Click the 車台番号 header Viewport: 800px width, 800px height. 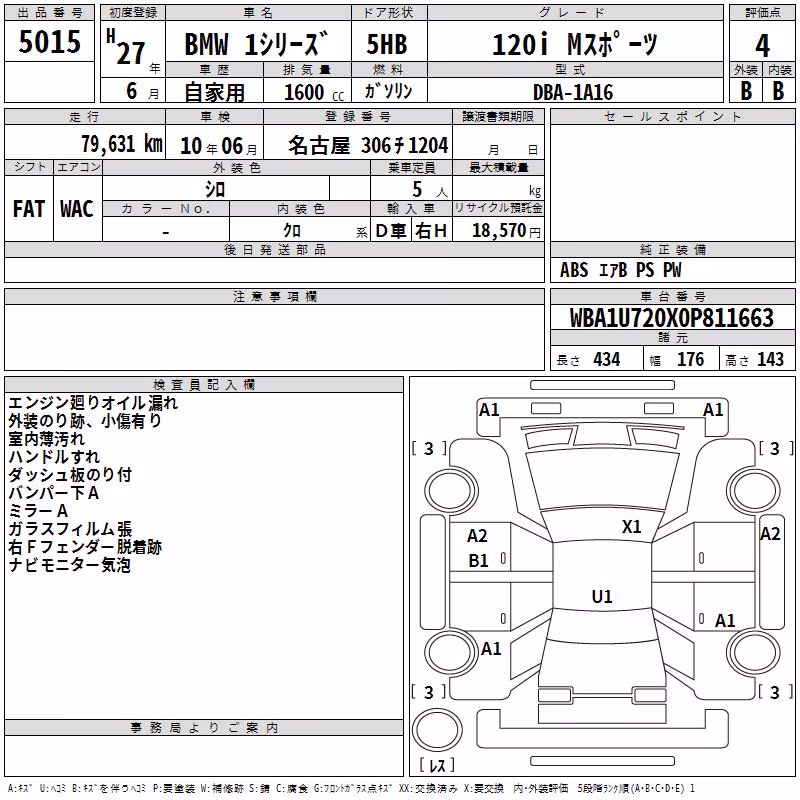672,296
